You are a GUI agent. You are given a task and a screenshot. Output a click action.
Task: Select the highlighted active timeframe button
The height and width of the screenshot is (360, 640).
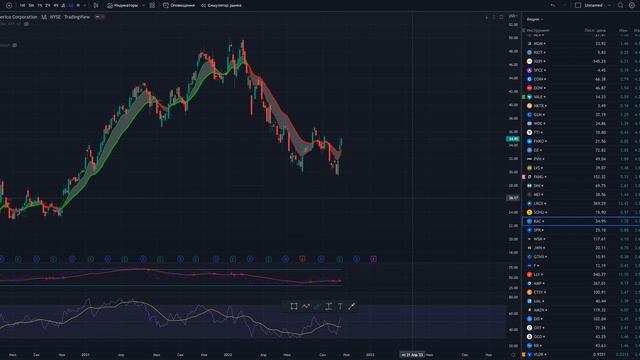coord(71,5)
